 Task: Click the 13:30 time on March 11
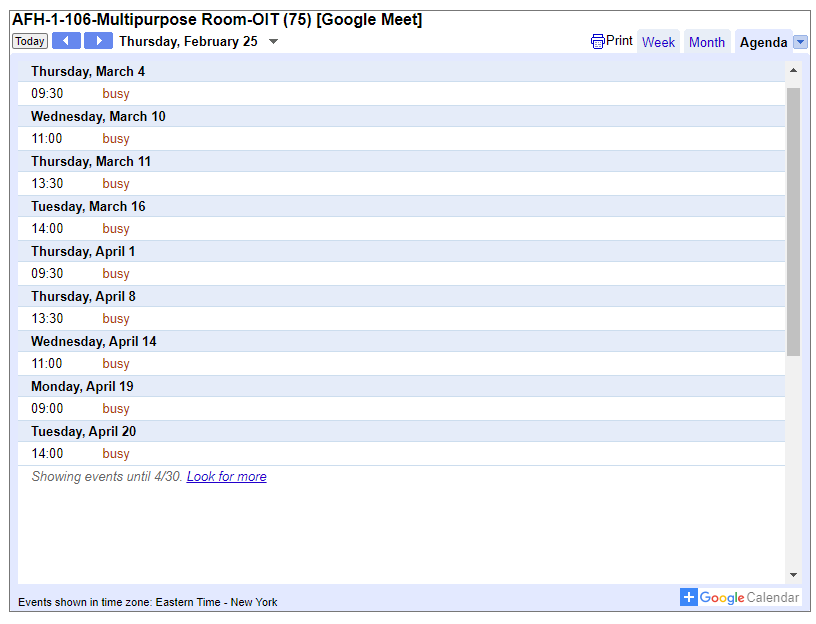click(x=47, y=184)
